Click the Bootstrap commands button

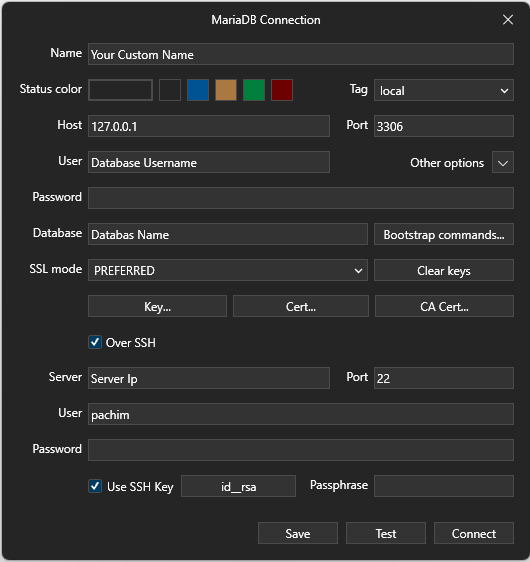pos(444,234)
